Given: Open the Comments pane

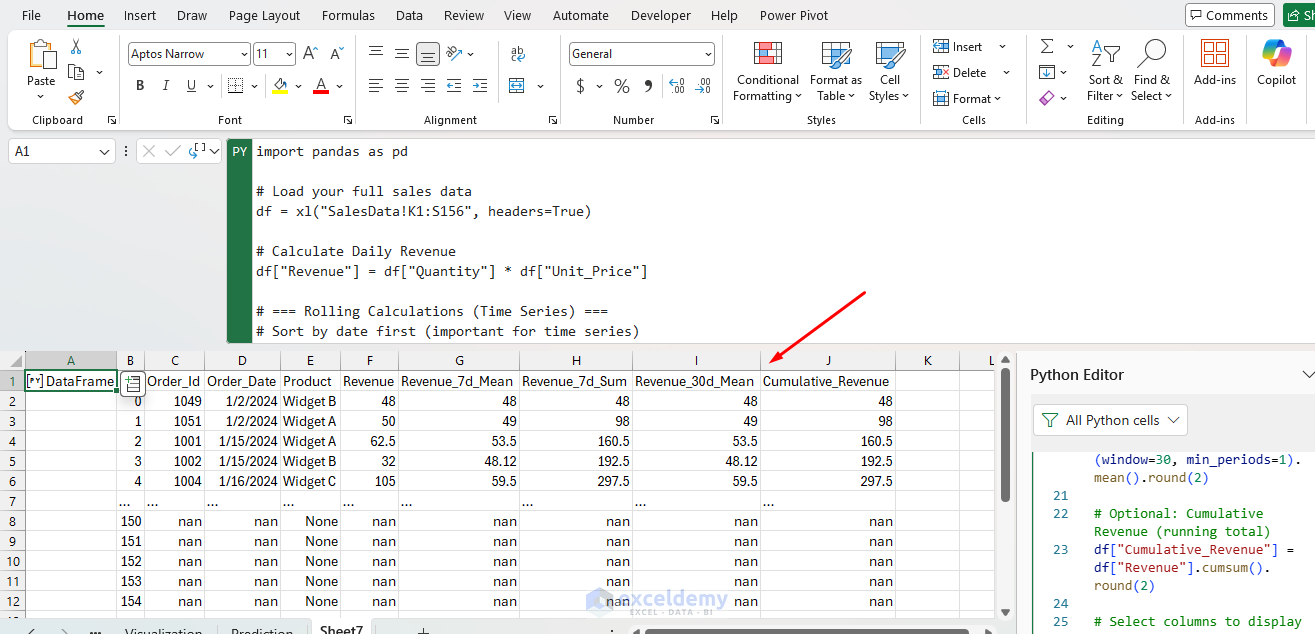Looking at the screenshot, I should (x=1229, y=15).
